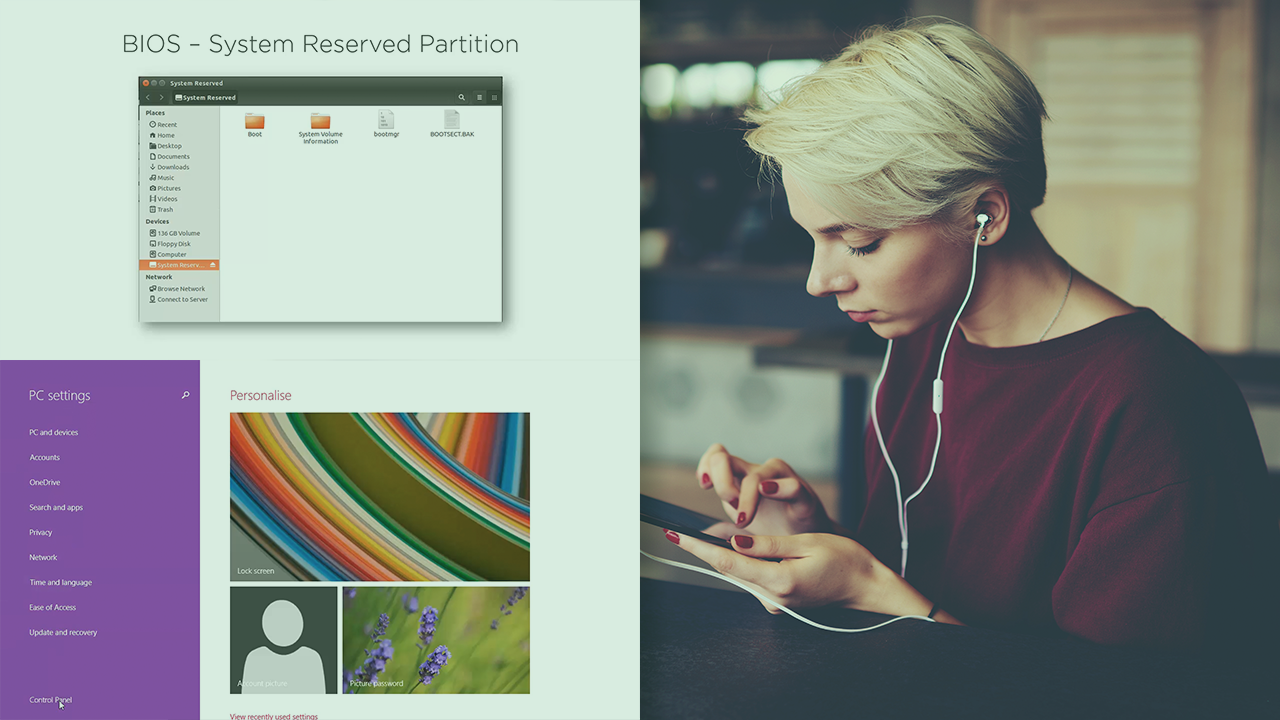The width and height of the screenshot is (1280, 720).
Task: Switch to list view in file manager
Action: coord(479,98)
